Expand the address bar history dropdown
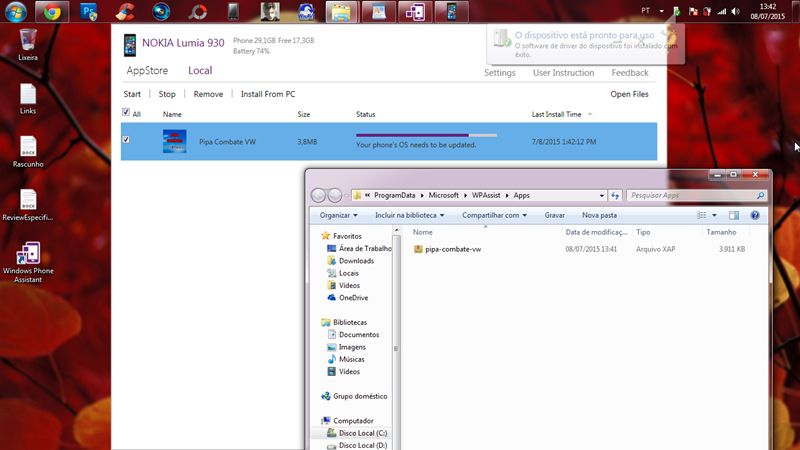Screen dimensions: 800x450 [602, 195]
